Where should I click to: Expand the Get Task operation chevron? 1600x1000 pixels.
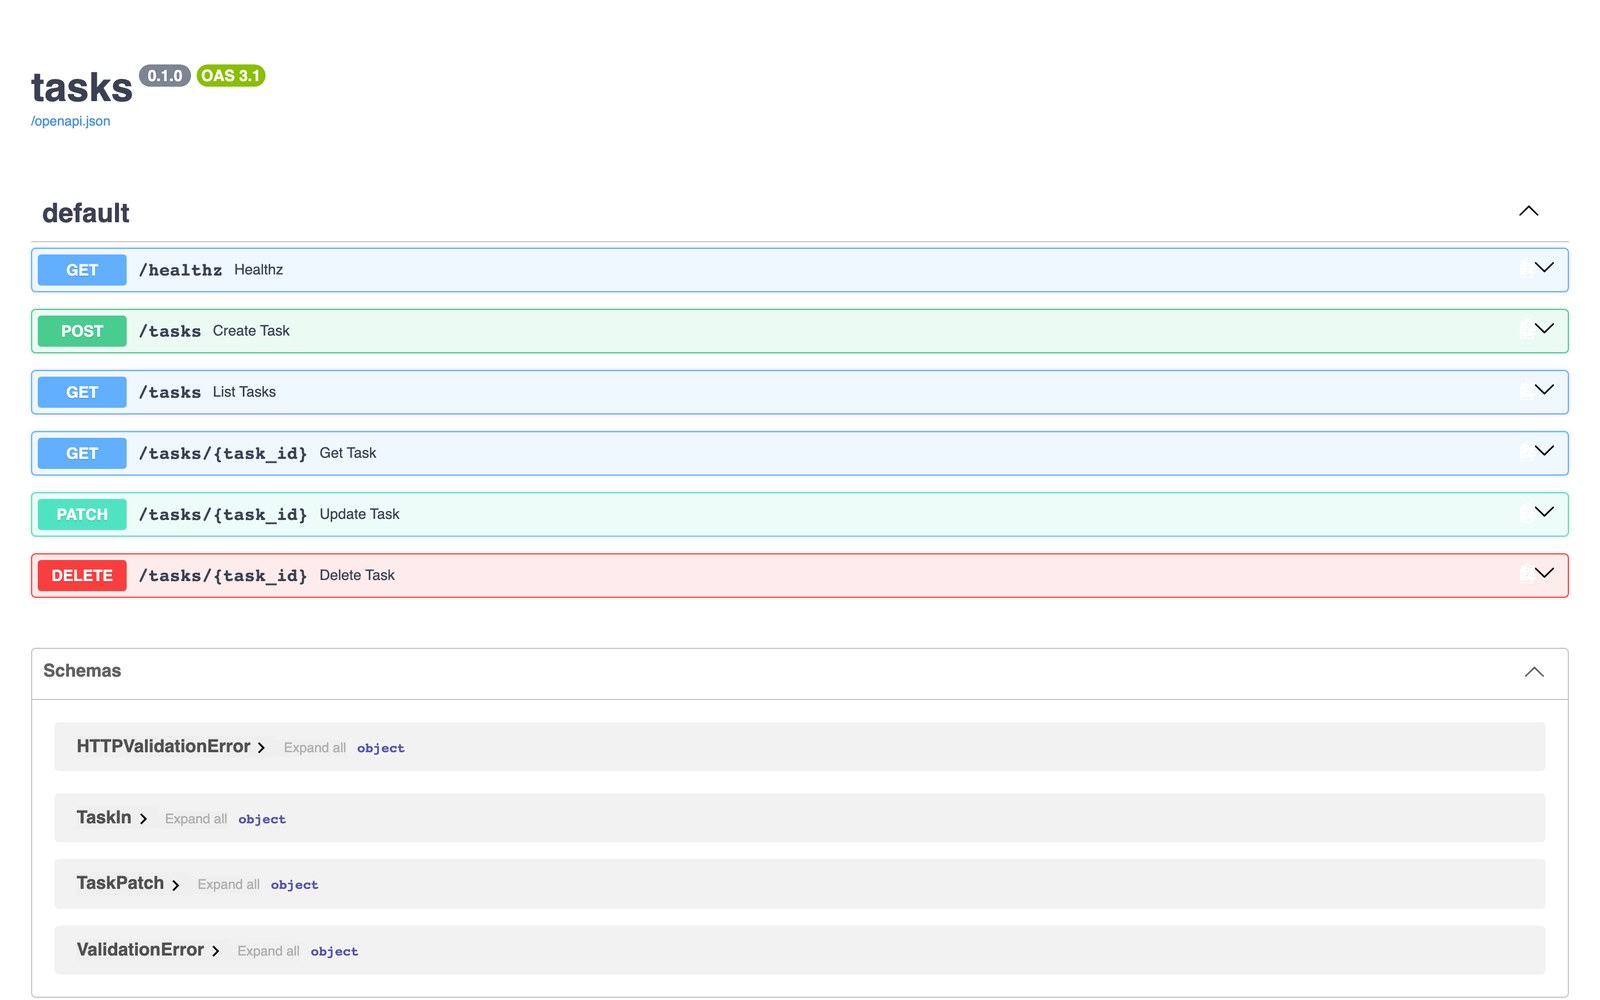click(x=1544, y=451)
